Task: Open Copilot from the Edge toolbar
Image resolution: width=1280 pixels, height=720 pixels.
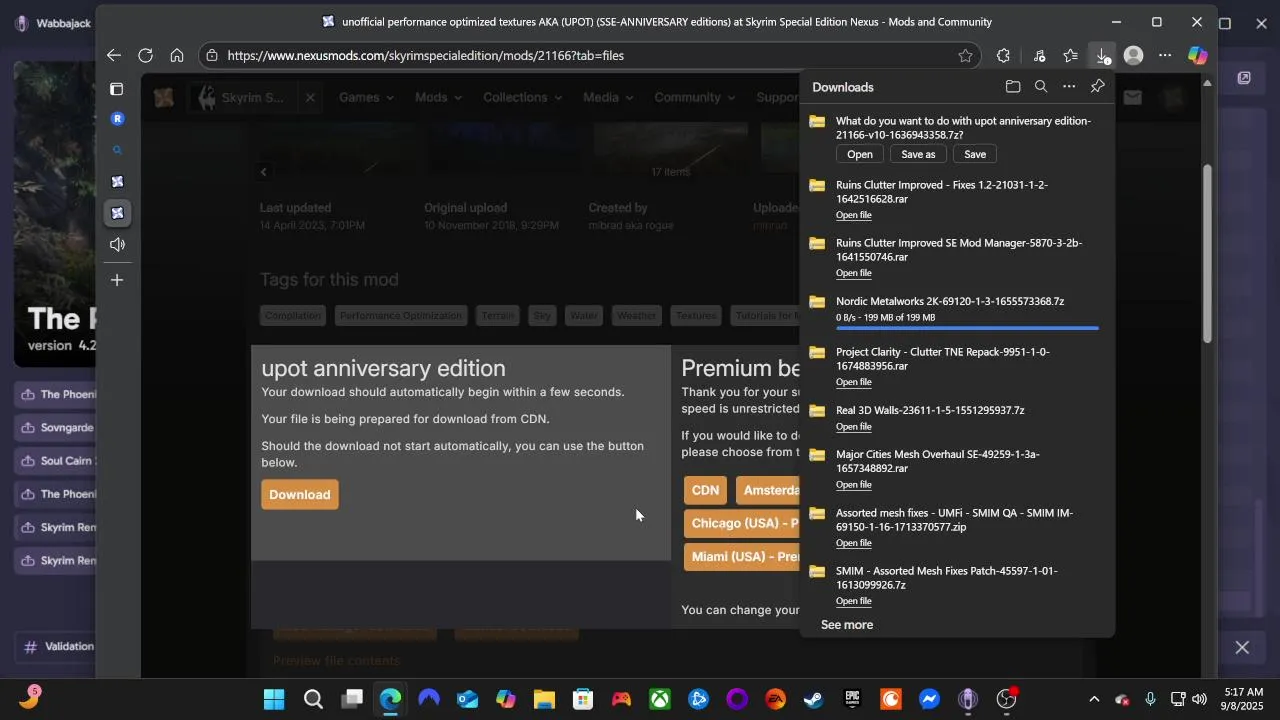Action: point(1197,56)
